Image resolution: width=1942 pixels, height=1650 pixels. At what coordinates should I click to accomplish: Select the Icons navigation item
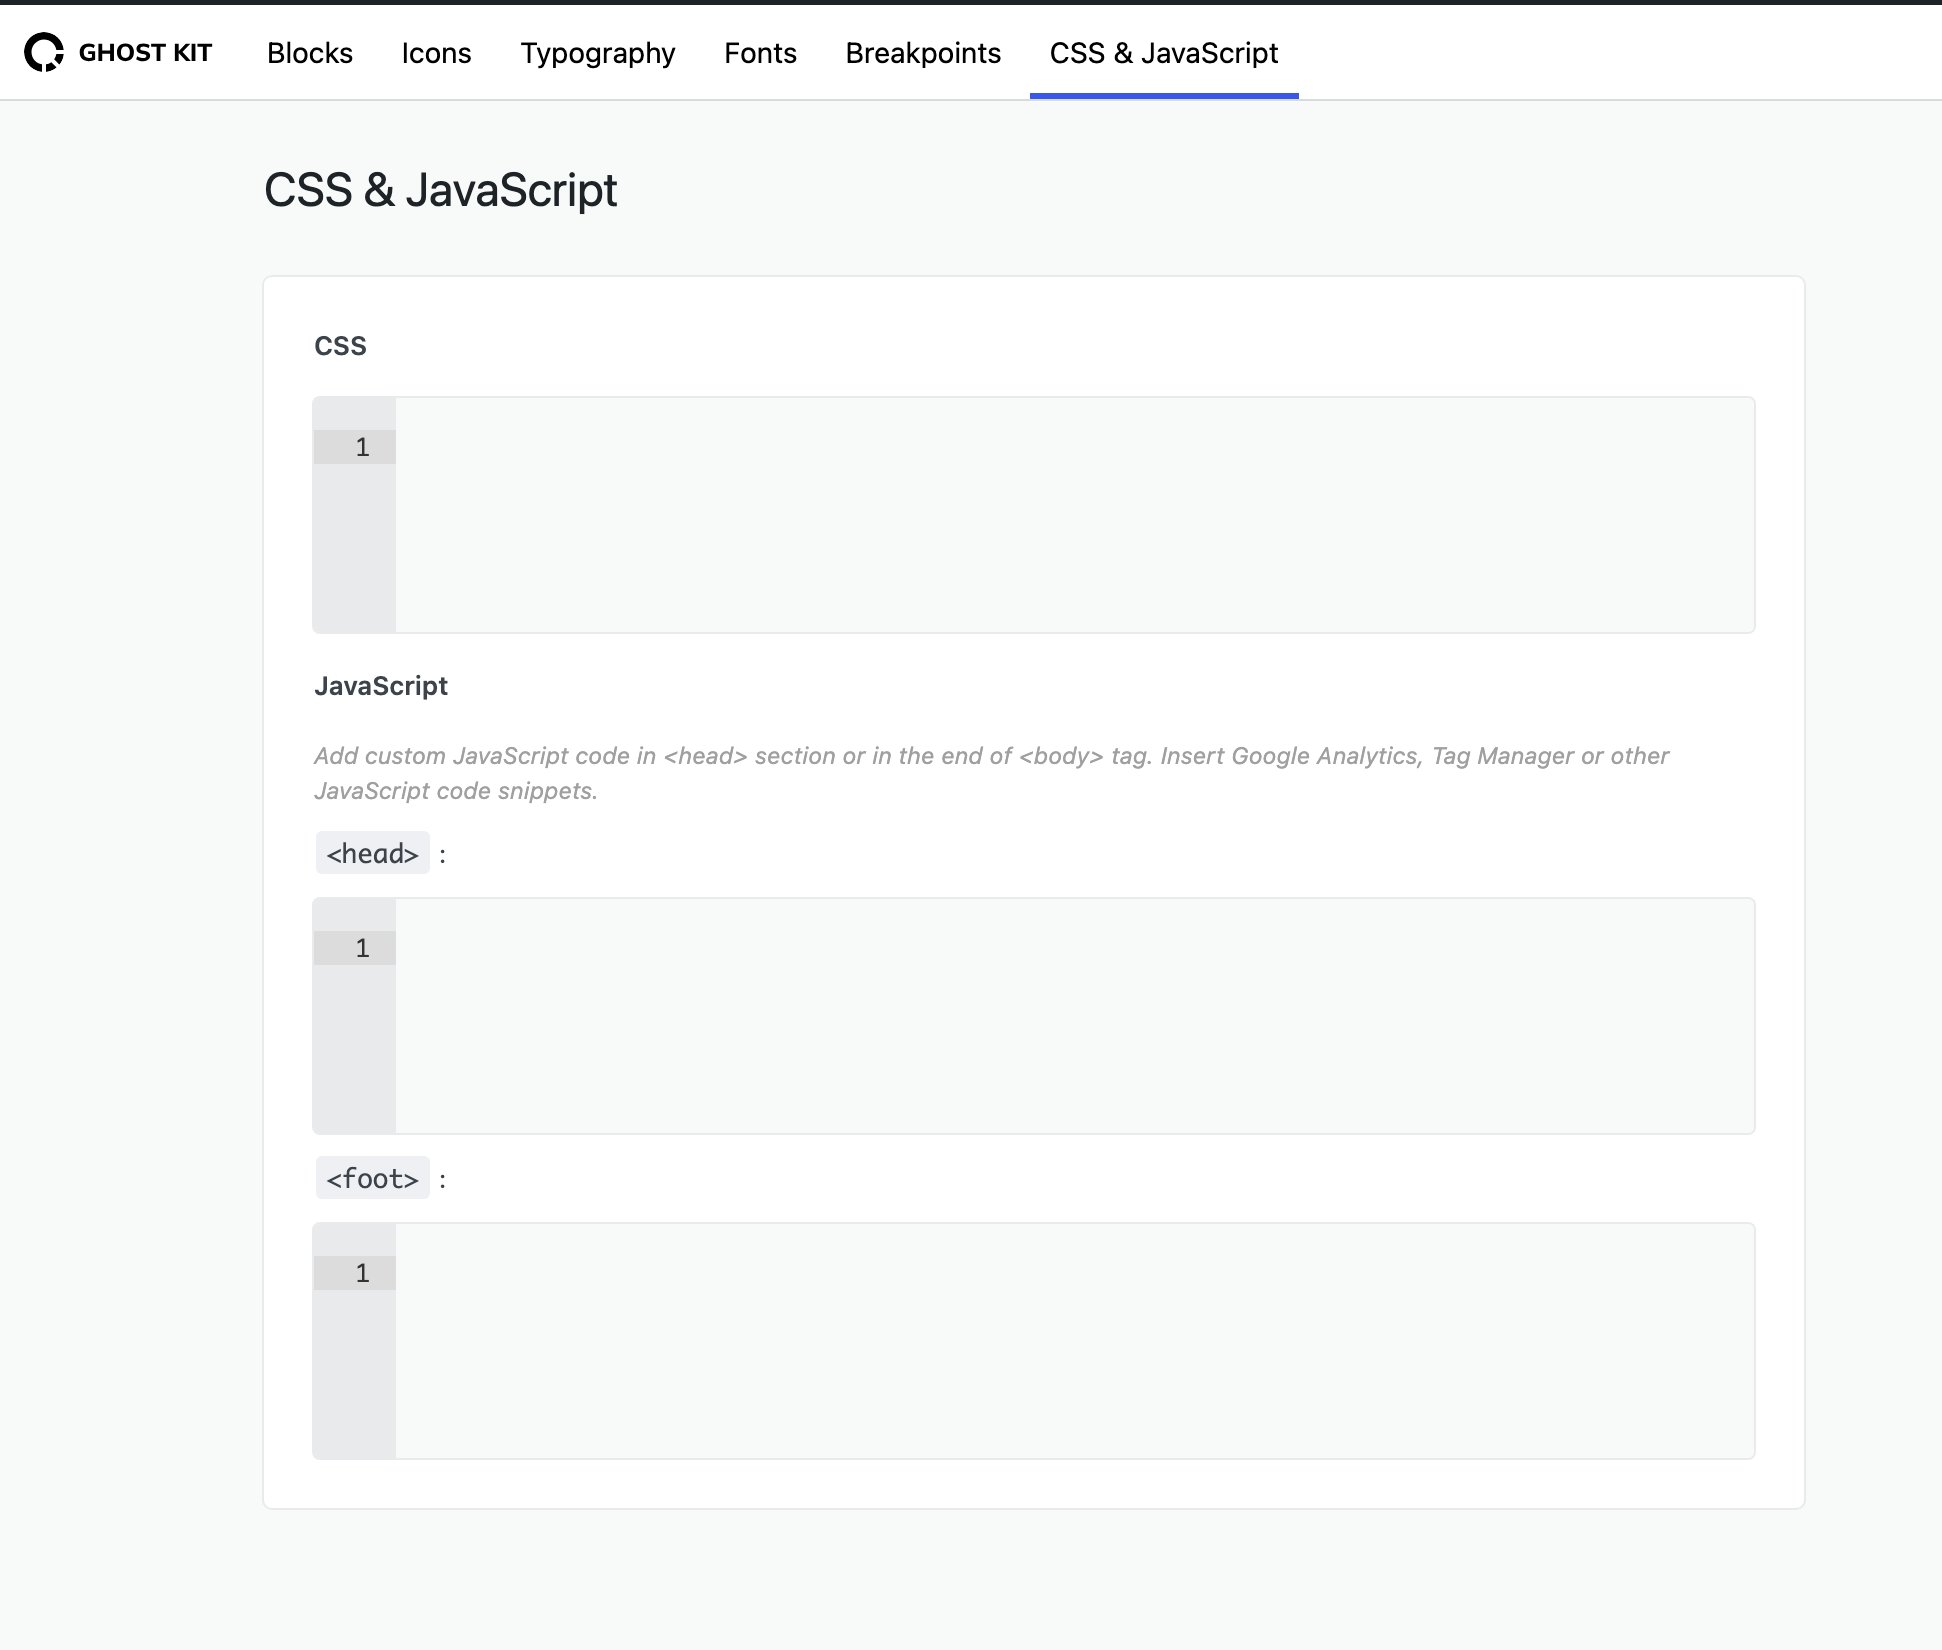436,53
